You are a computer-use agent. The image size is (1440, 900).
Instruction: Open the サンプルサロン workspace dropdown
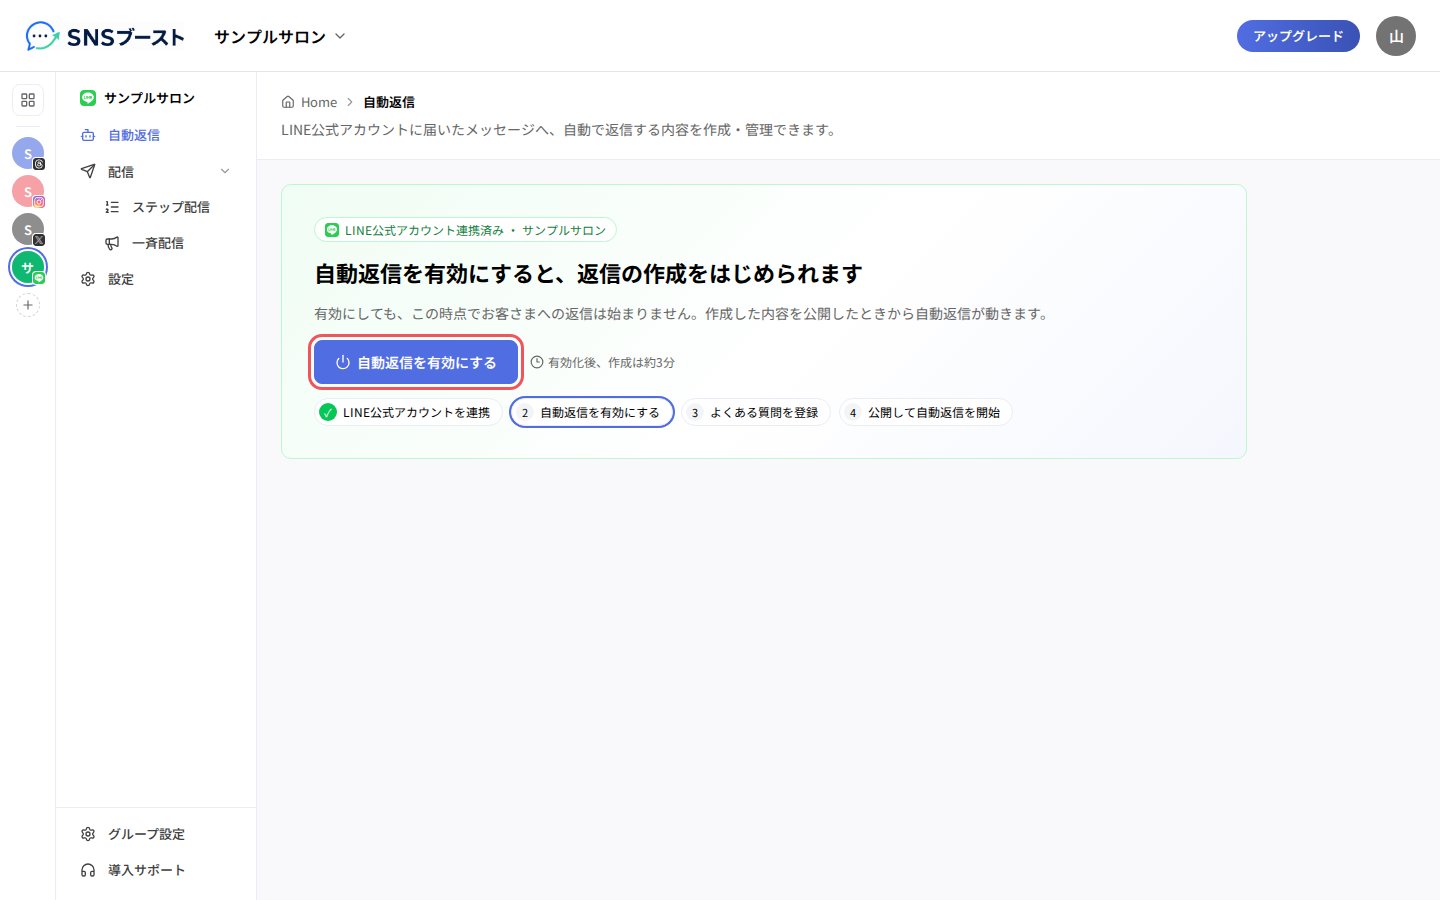(280, 37)
